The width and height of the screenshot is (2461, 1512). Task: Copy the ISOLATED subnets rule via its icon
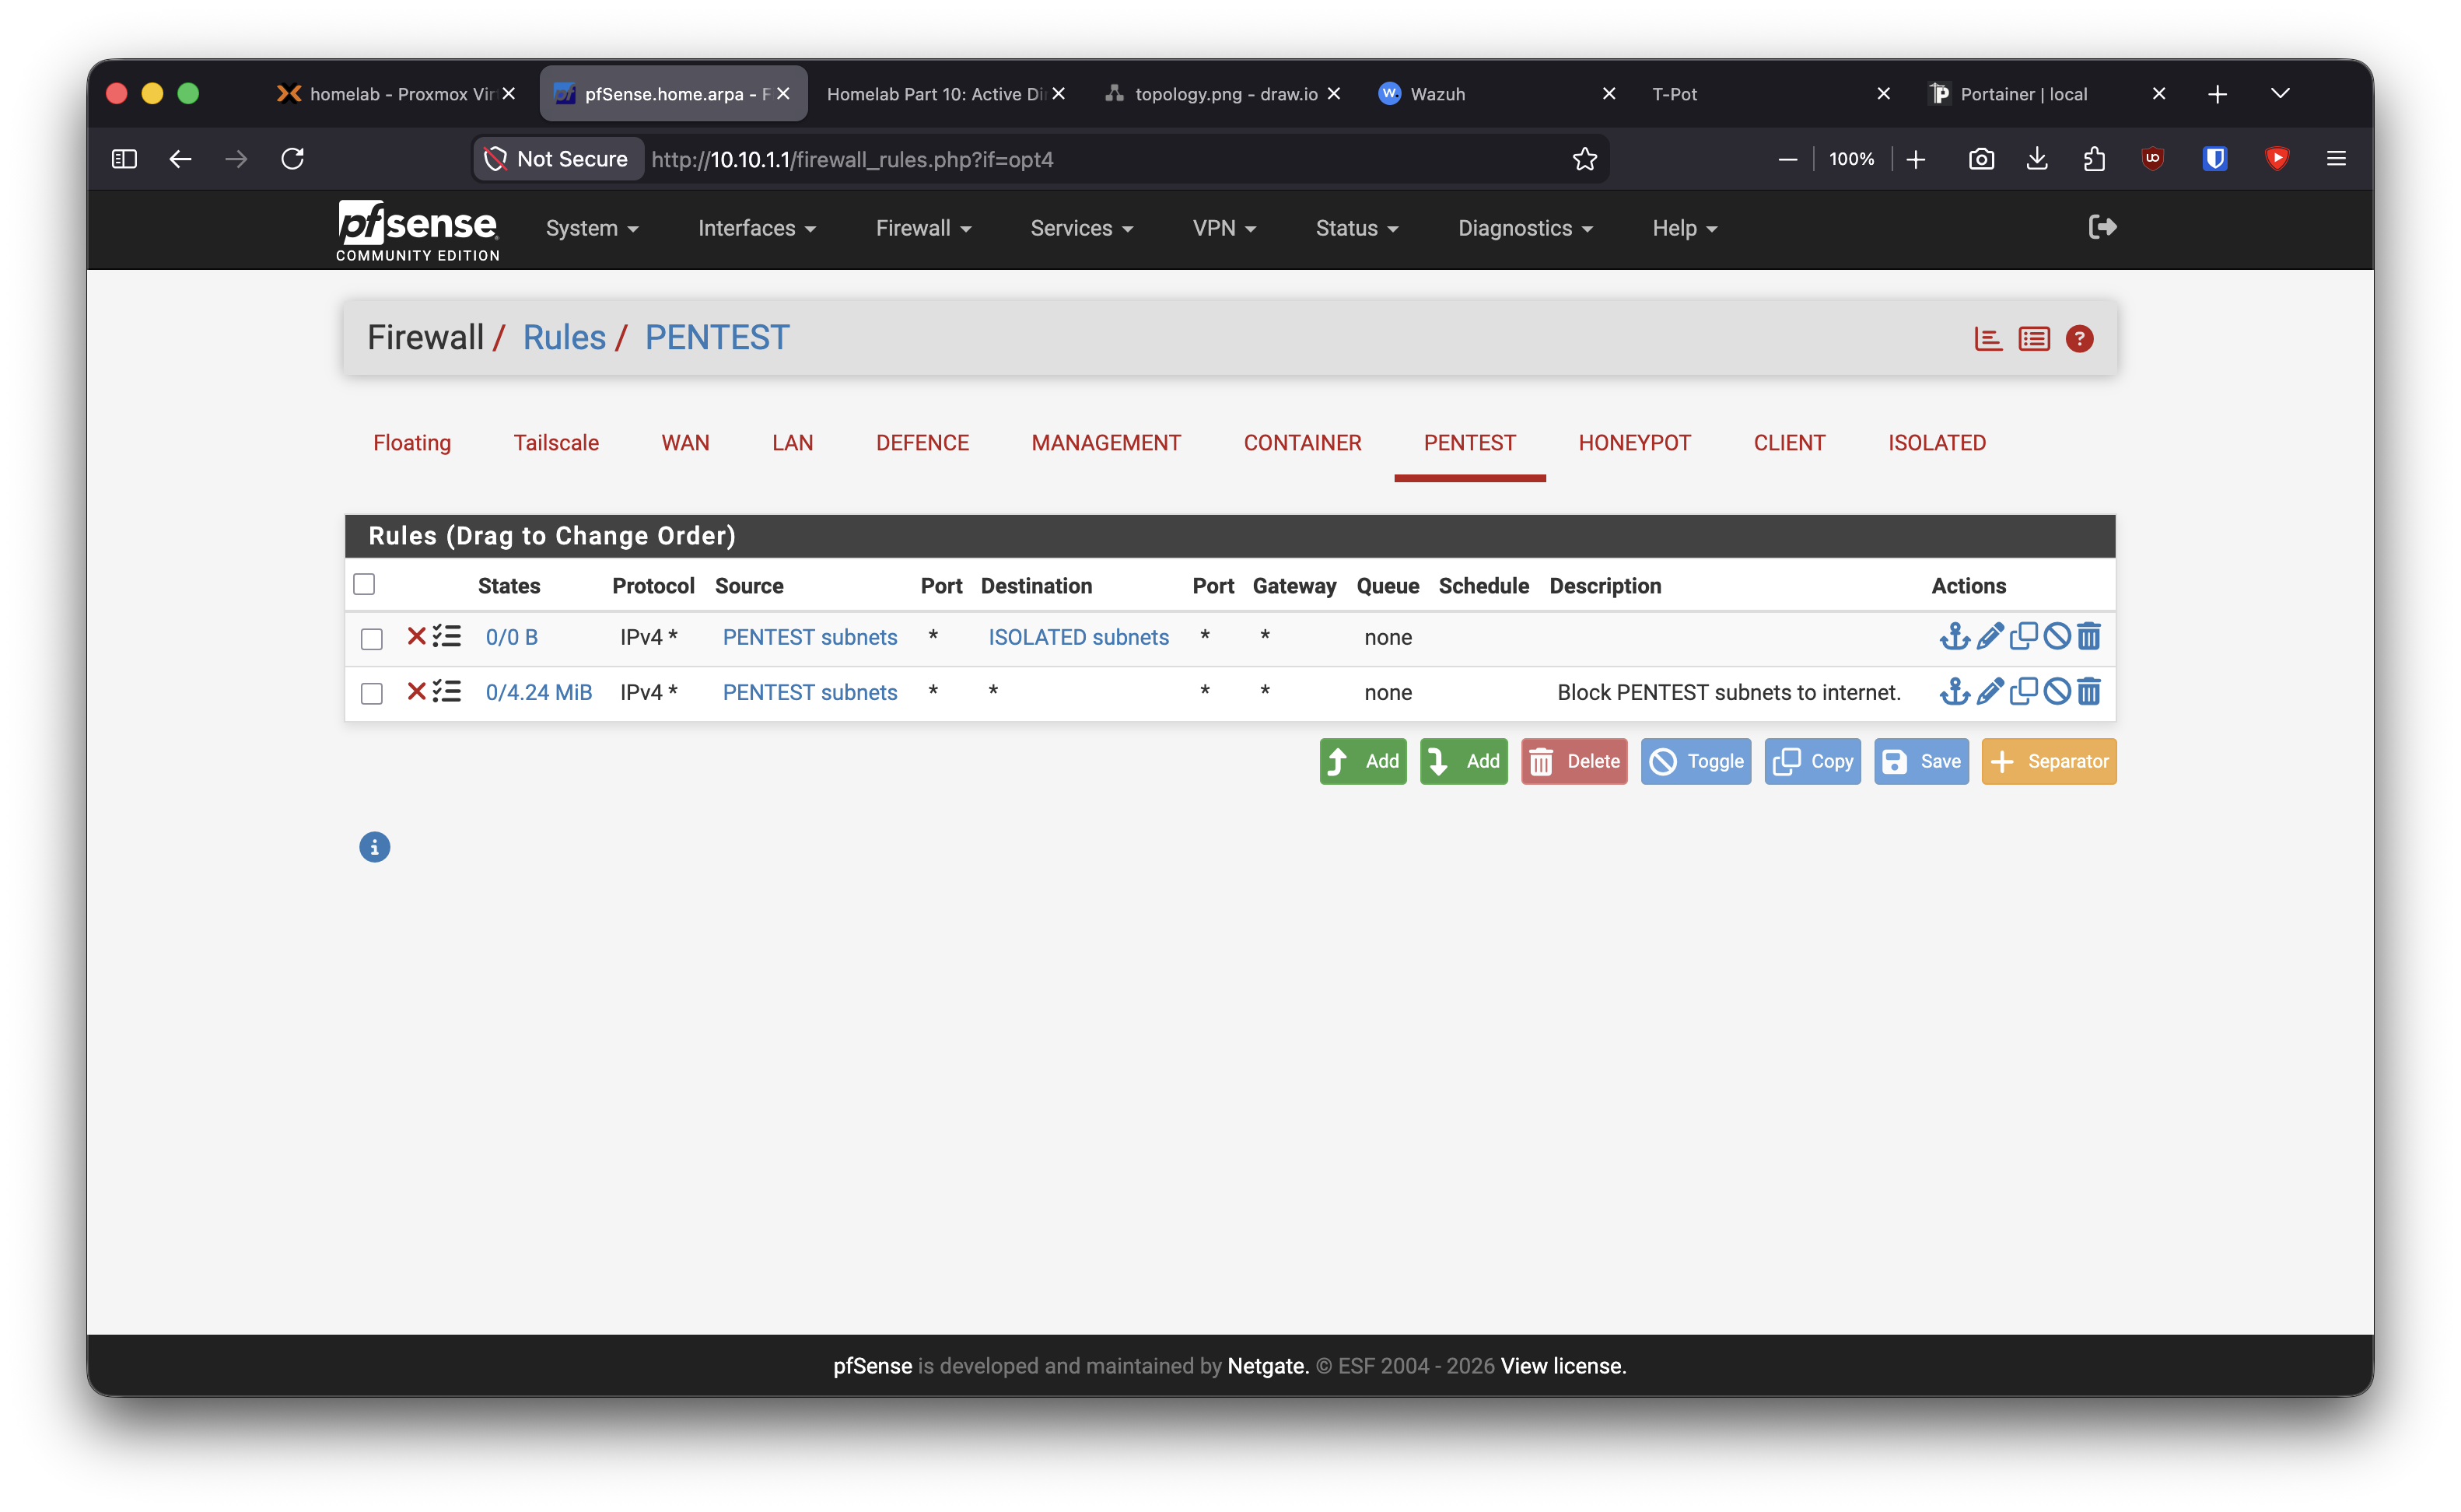pyautogui.click(x=2023, y=636)
